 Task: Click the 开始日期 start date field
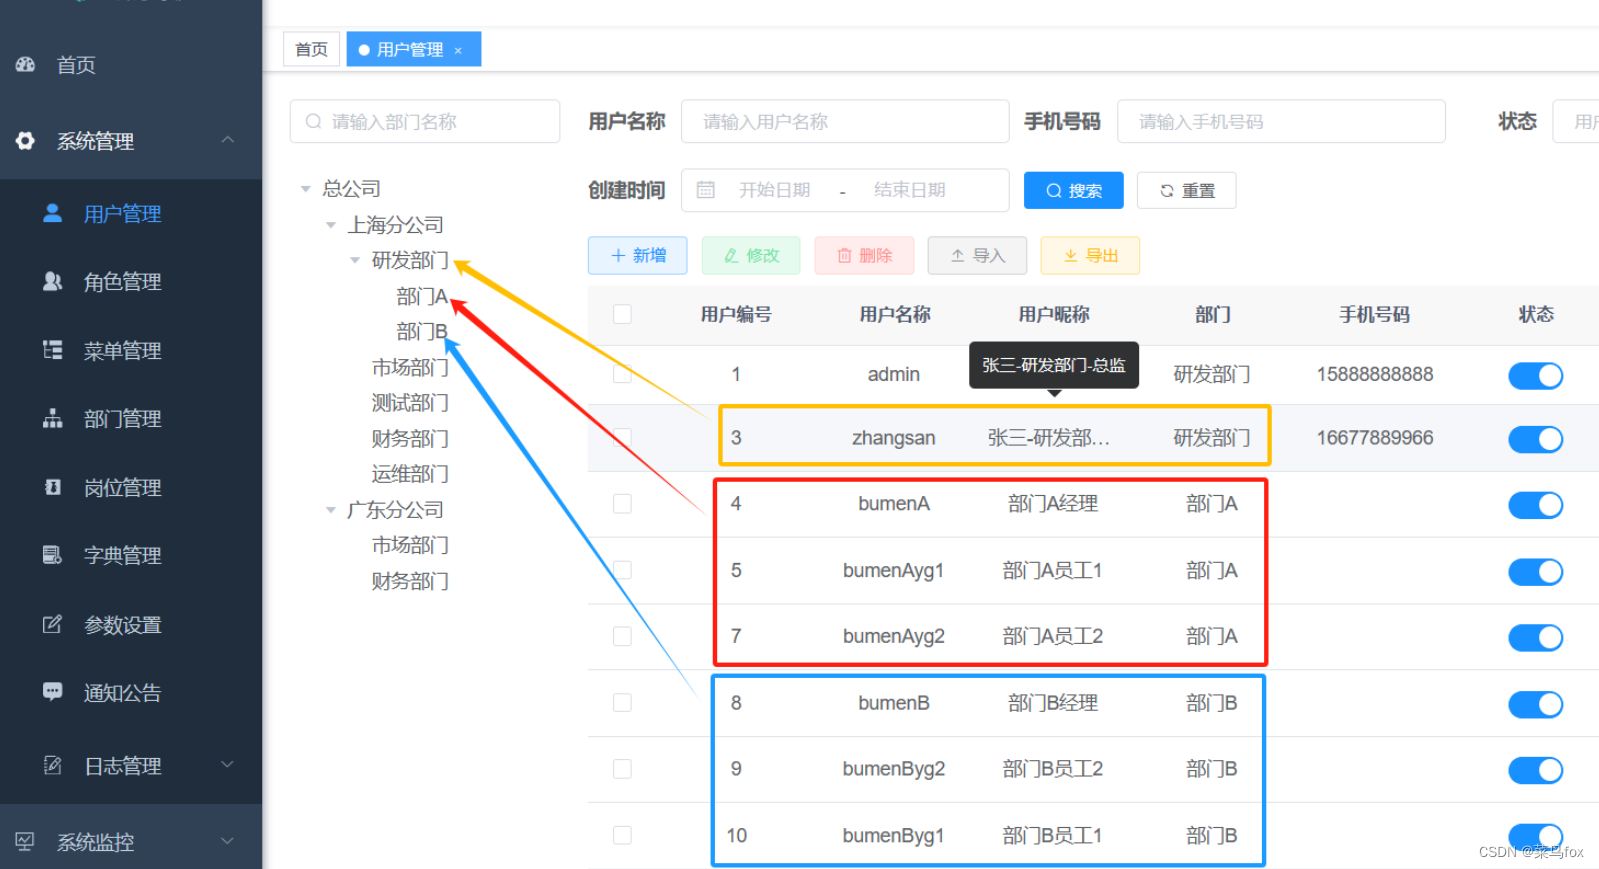click(774, 190)
